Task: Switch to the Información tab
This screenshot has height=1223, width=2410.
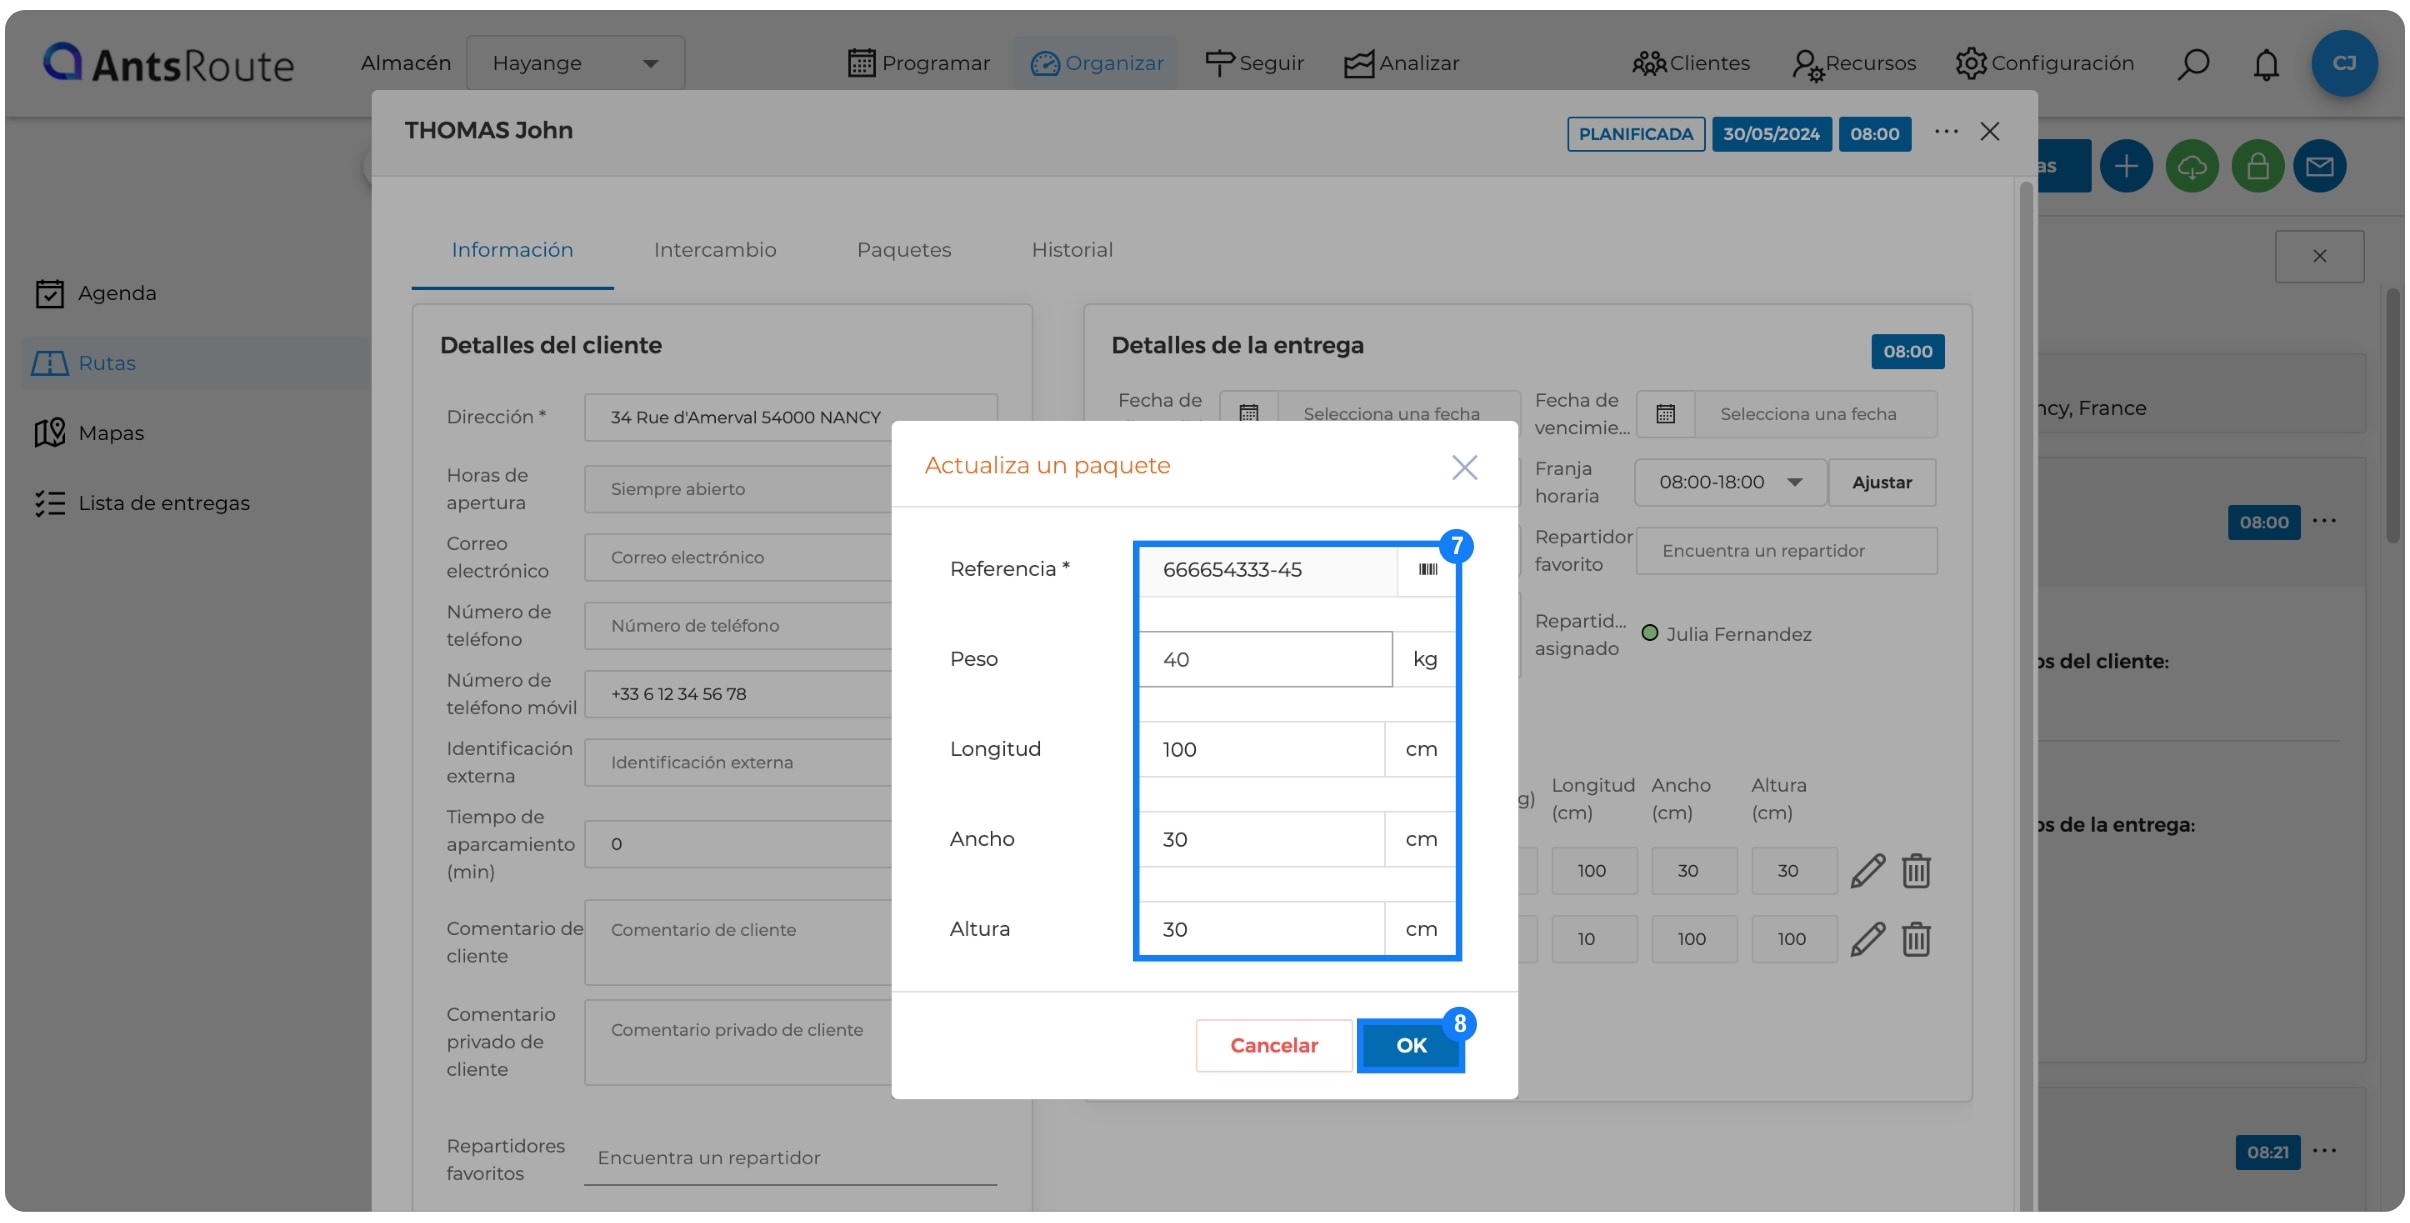Action: 512,250
